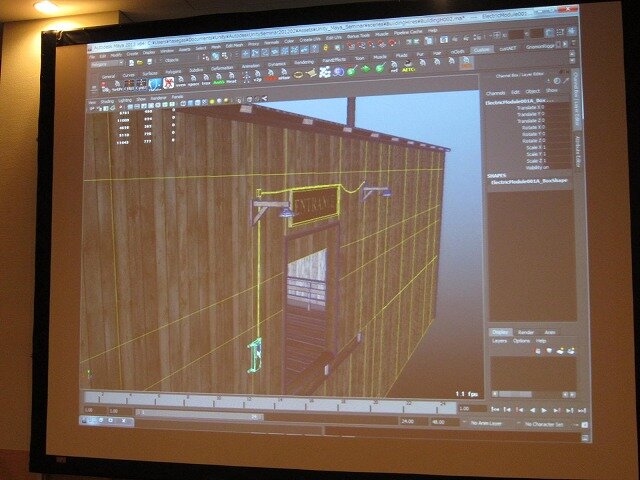Open the Polygons shelf tab
The height and width of the screenshot is (480, 640).
tap(173, 71)
